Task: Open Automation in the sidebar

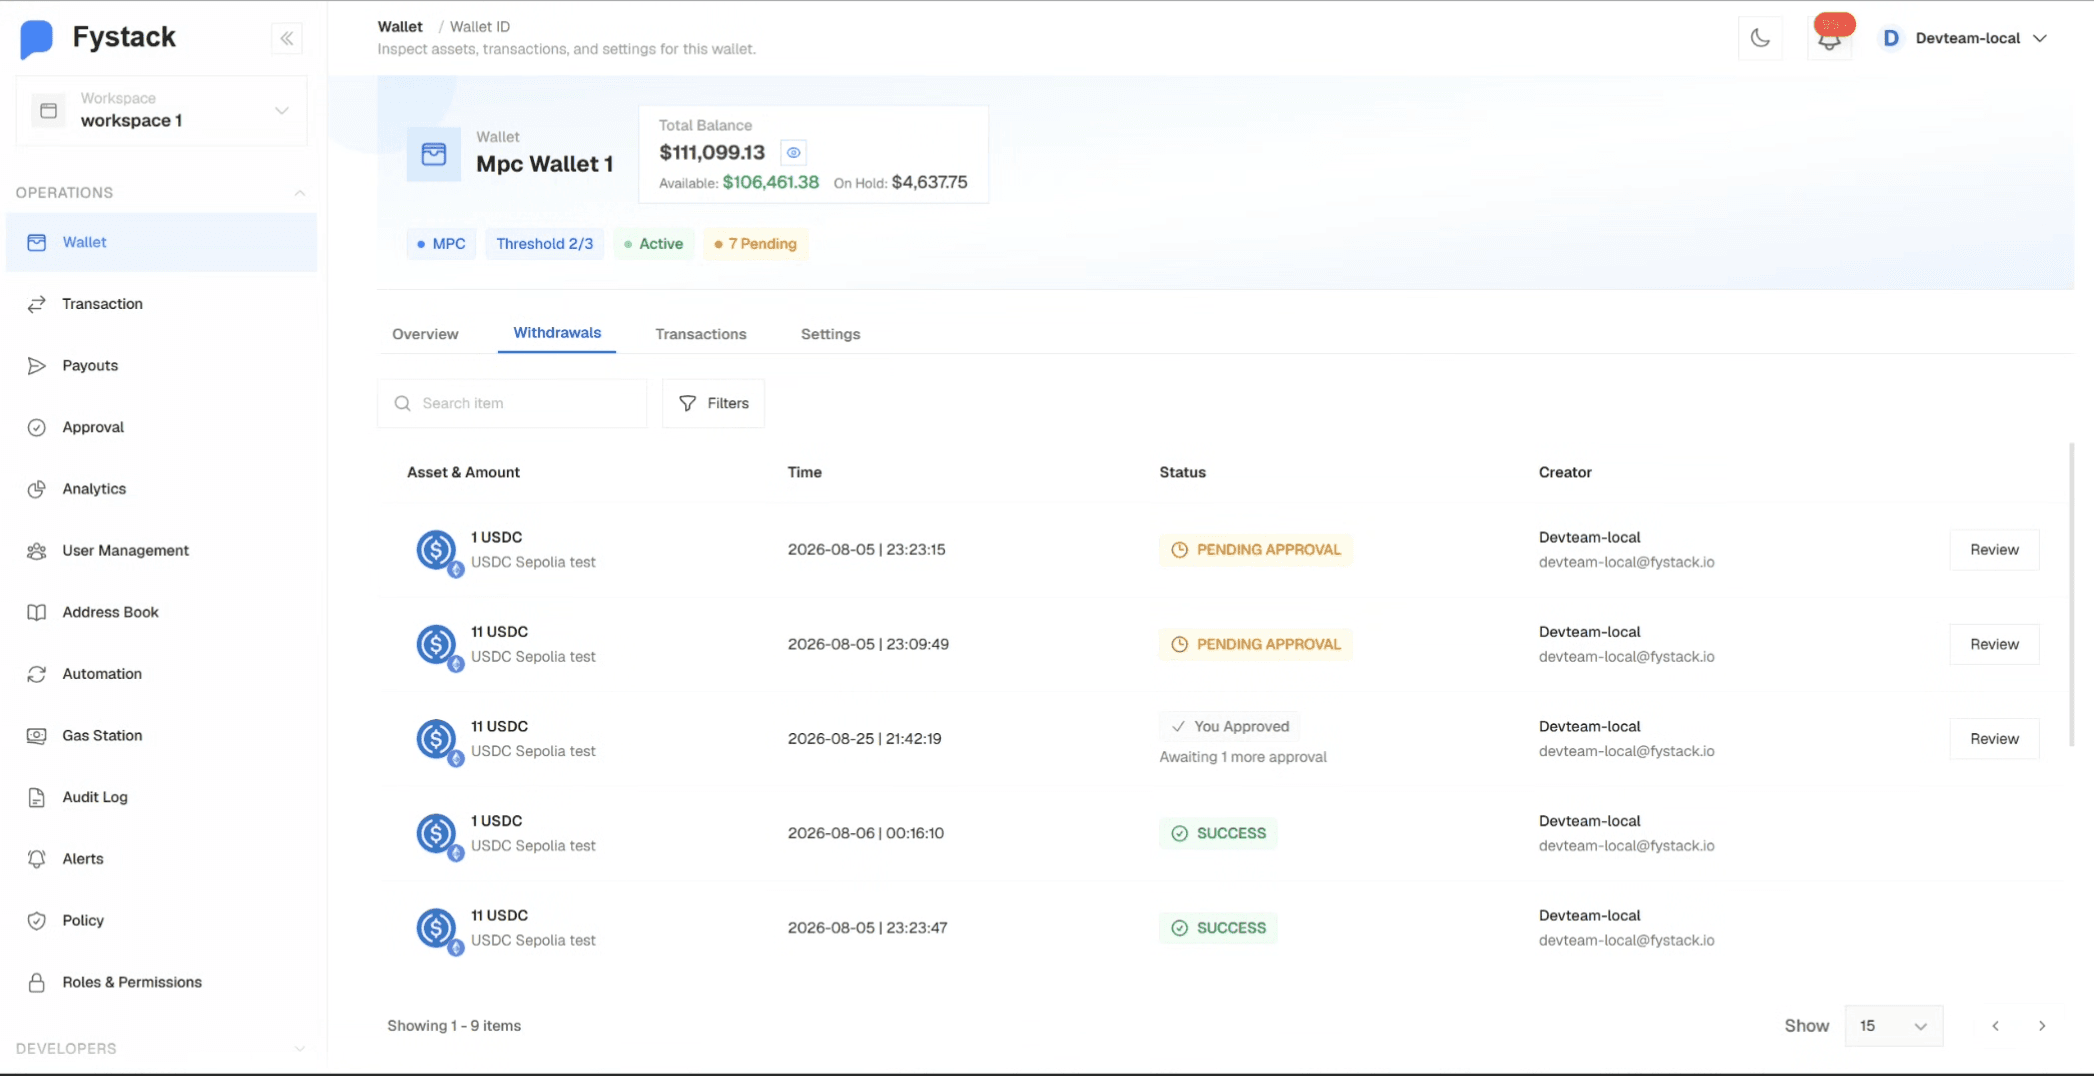Action: tap(161, 674)
